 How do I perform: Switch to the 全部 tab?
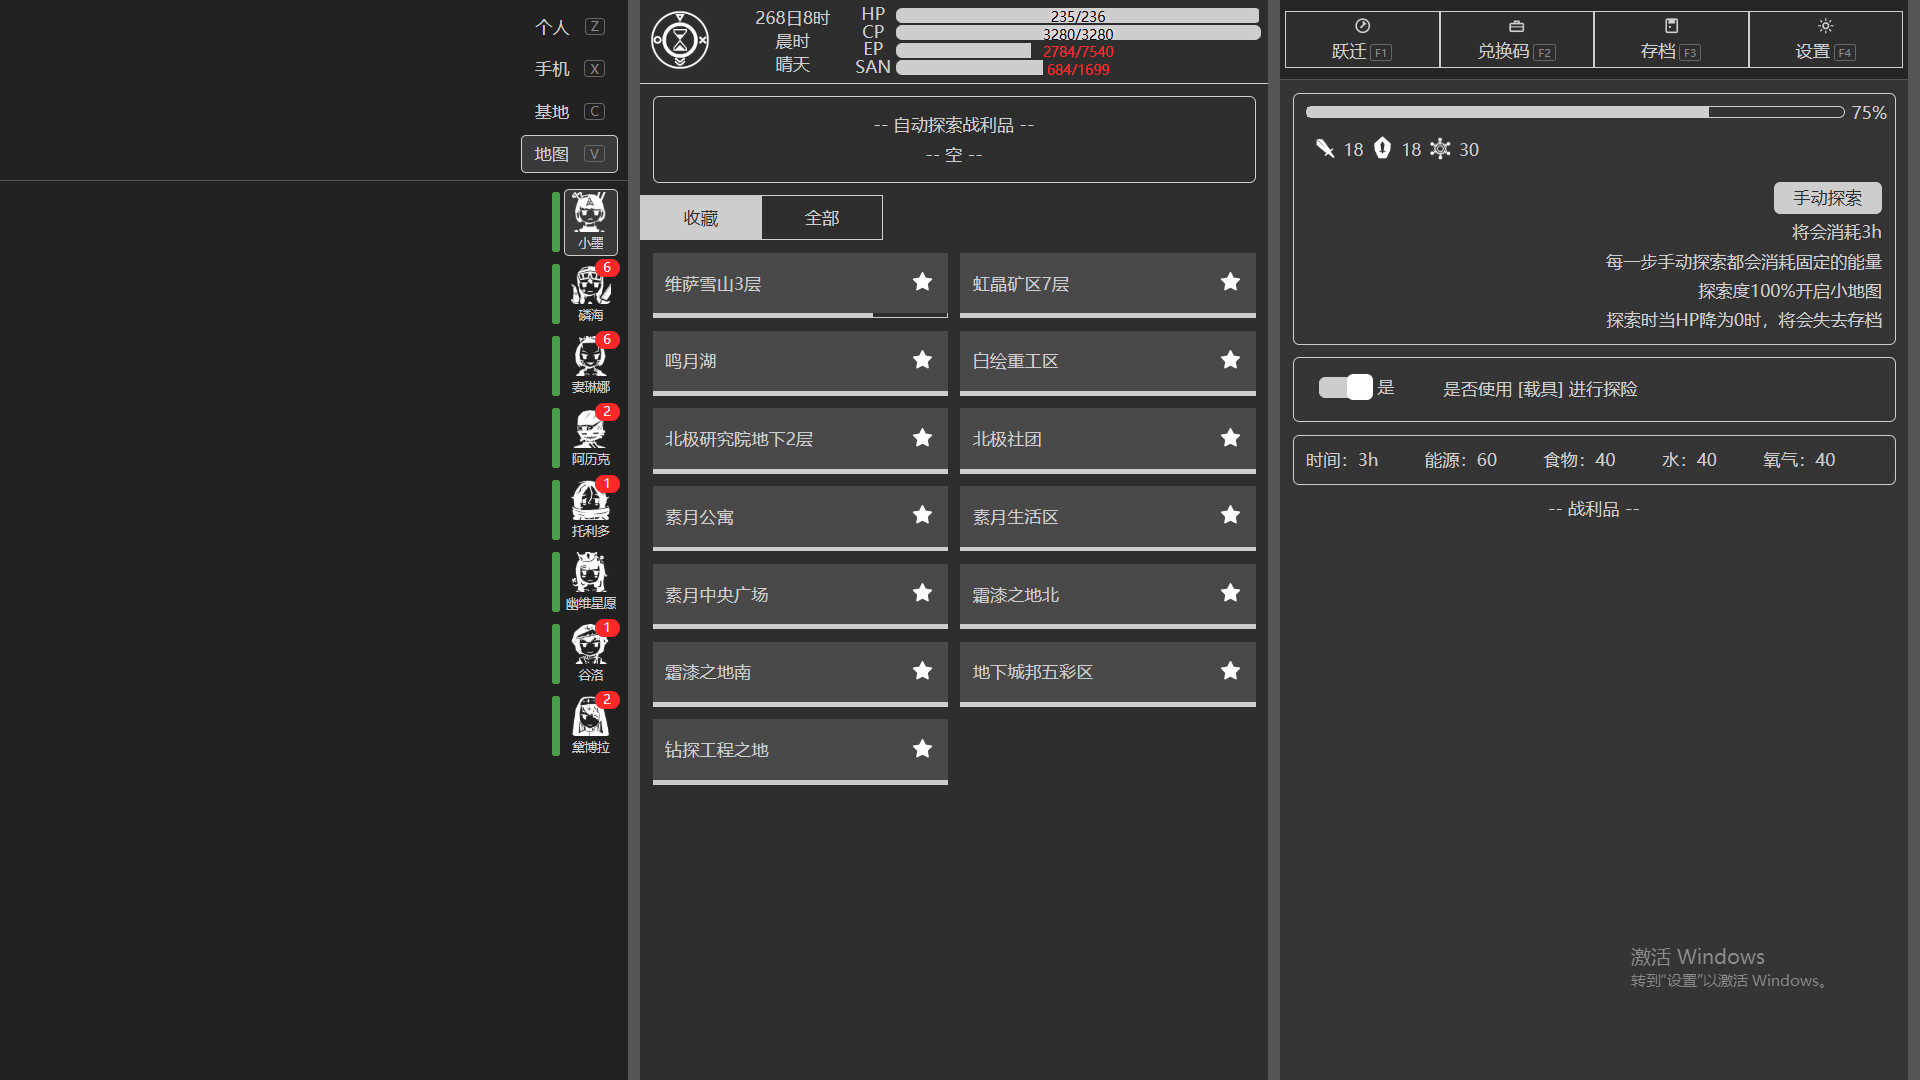pyautogui.click(x=822, y=218)
